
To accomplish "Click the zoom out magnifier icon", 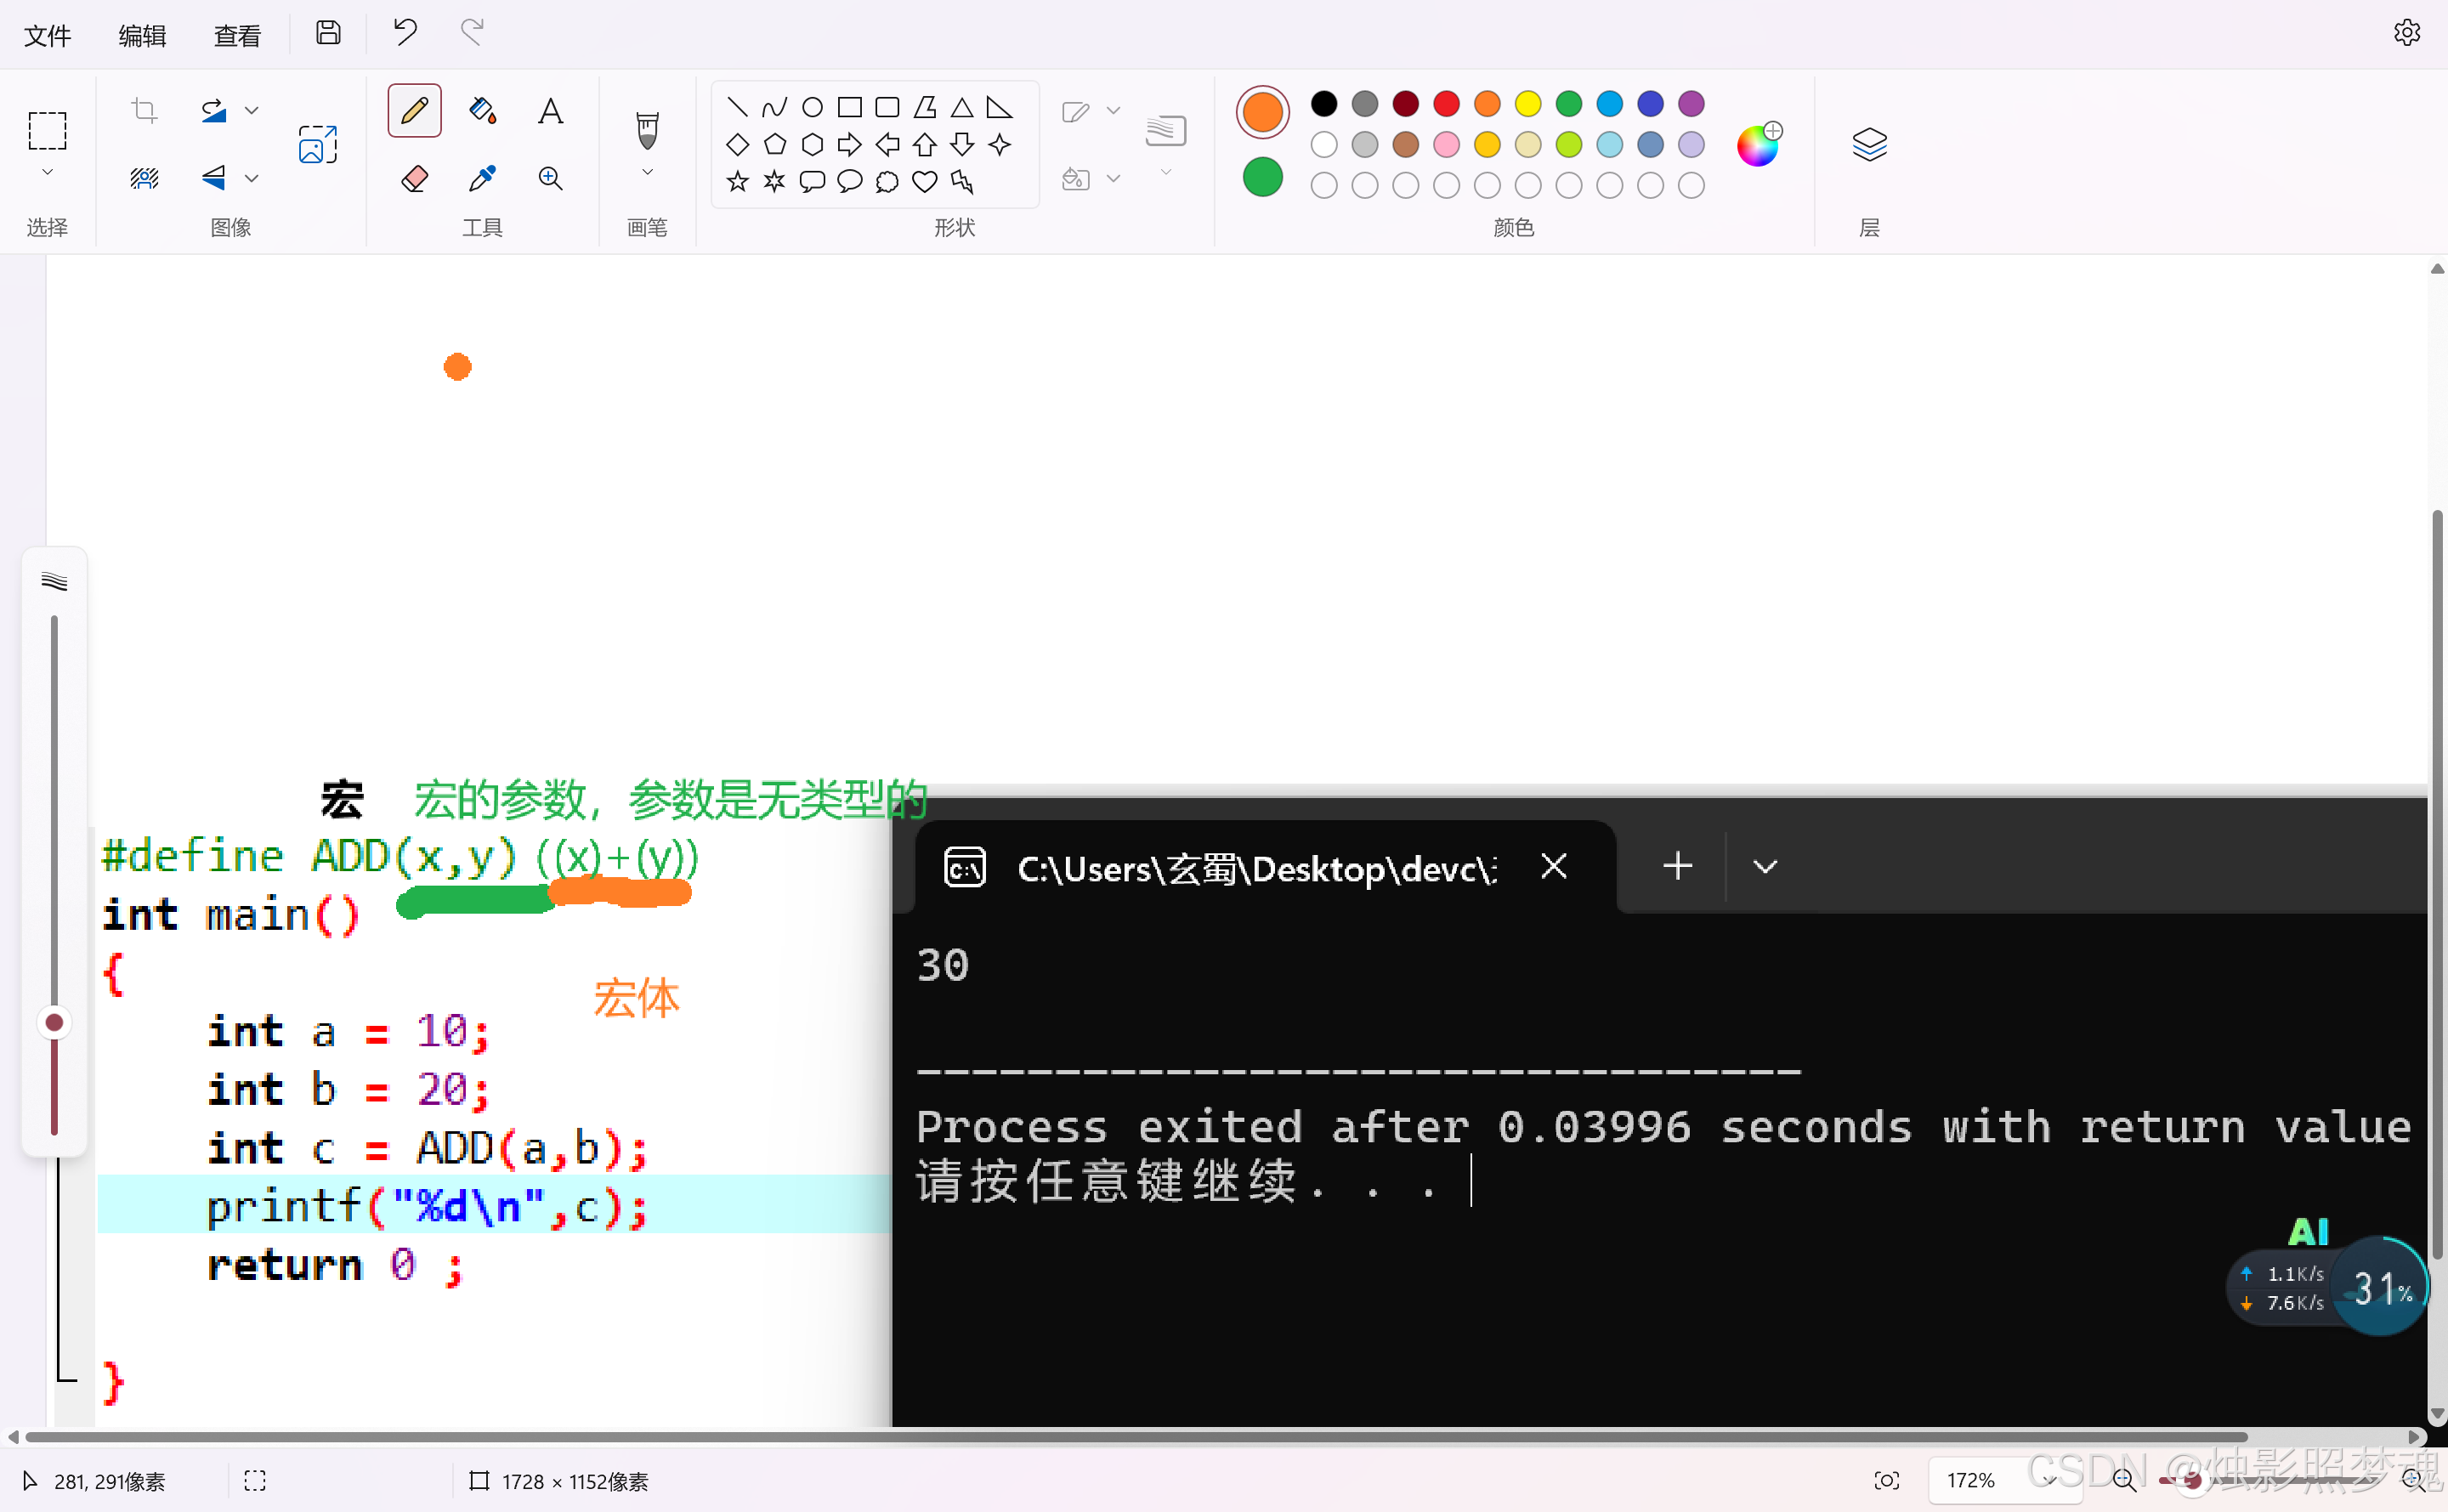I will (2124, 1480).
